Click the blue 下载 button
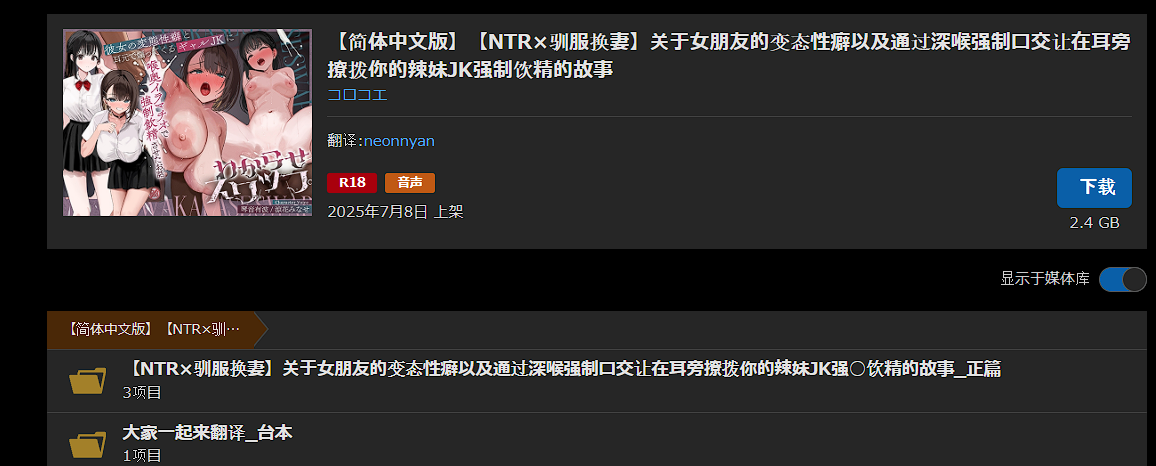Viewport: 1156px width, 466px height. [x=1094, y=188]
